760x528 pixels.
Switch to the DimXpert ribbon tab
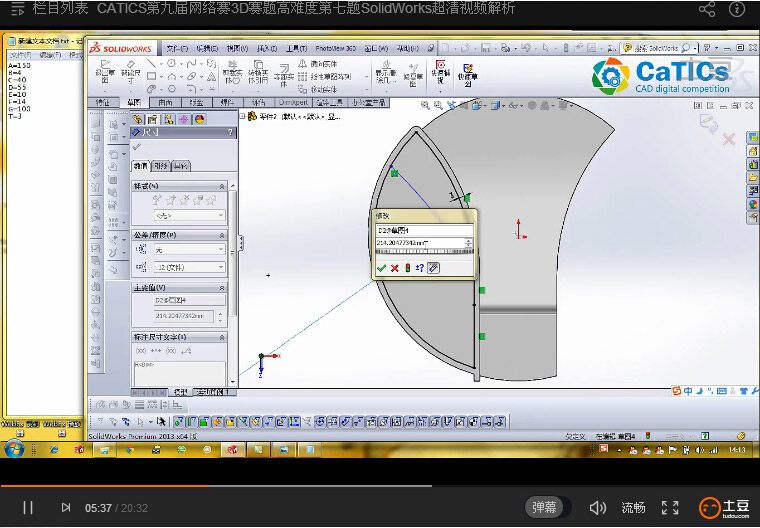[x=293, y=102]
